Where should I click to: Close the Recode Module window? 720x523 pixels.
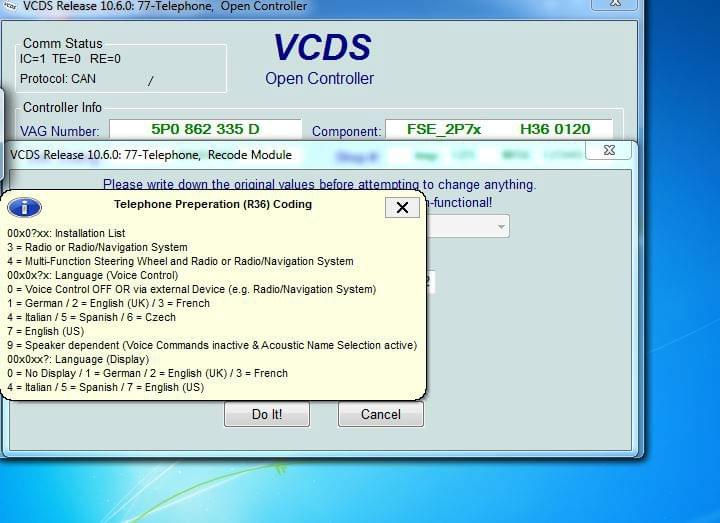click(609, 150)
